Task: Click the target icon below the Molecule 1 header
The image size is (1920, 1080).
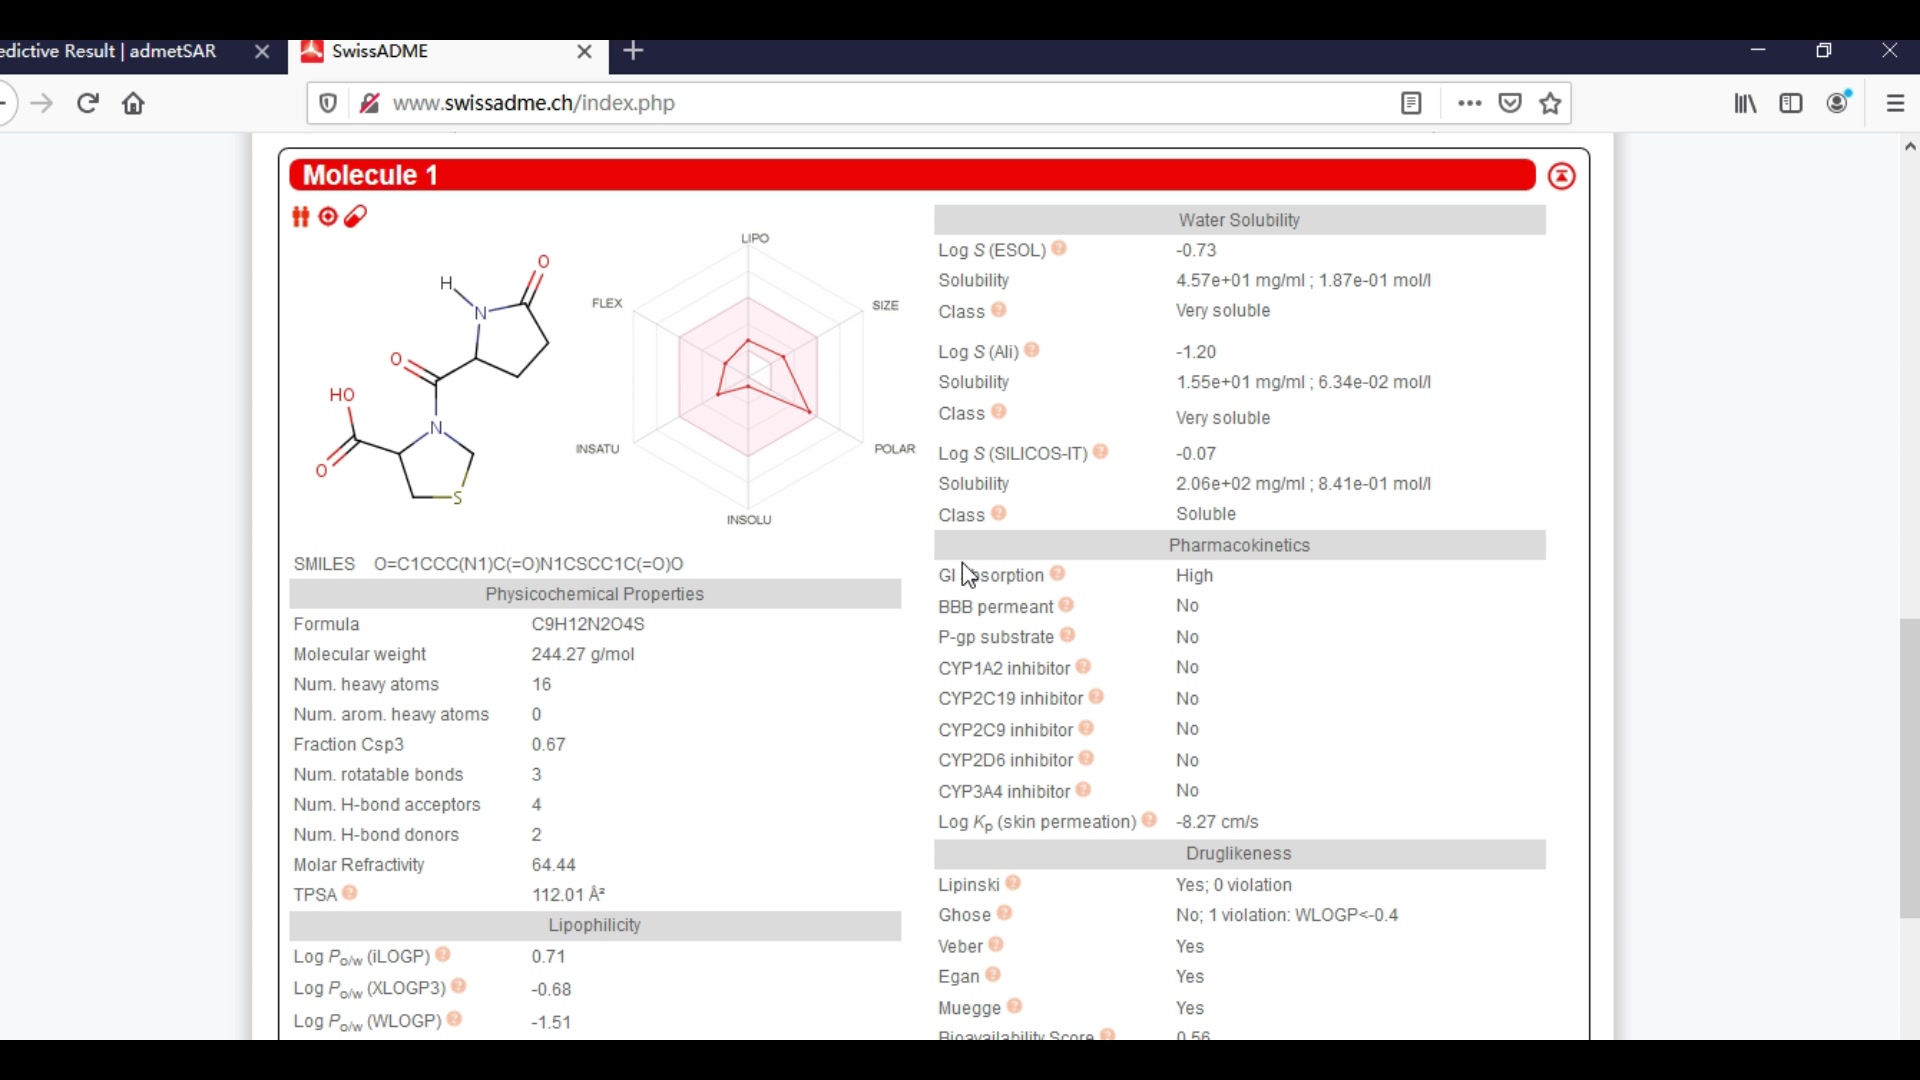Action: click(x=328, y=217)
